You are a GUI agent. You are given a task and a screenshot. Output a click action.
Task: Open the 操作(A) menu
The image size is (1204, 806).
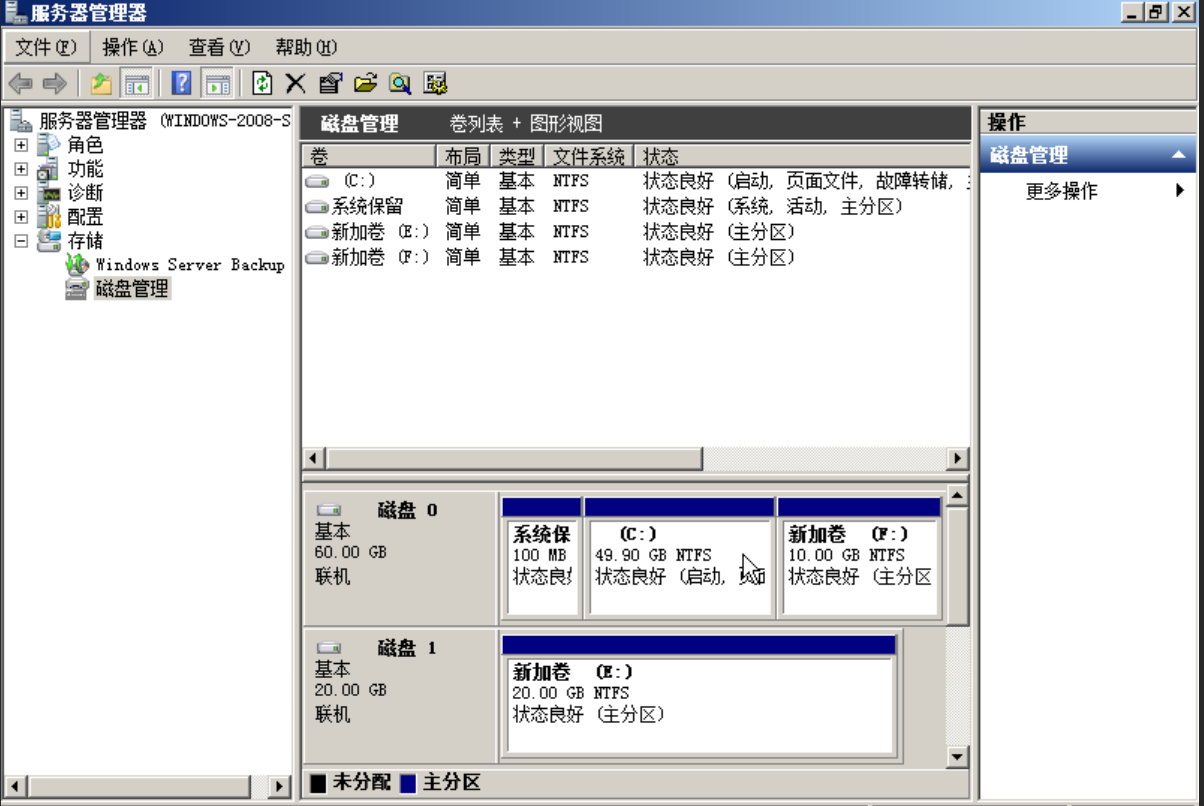coord(132,47)
